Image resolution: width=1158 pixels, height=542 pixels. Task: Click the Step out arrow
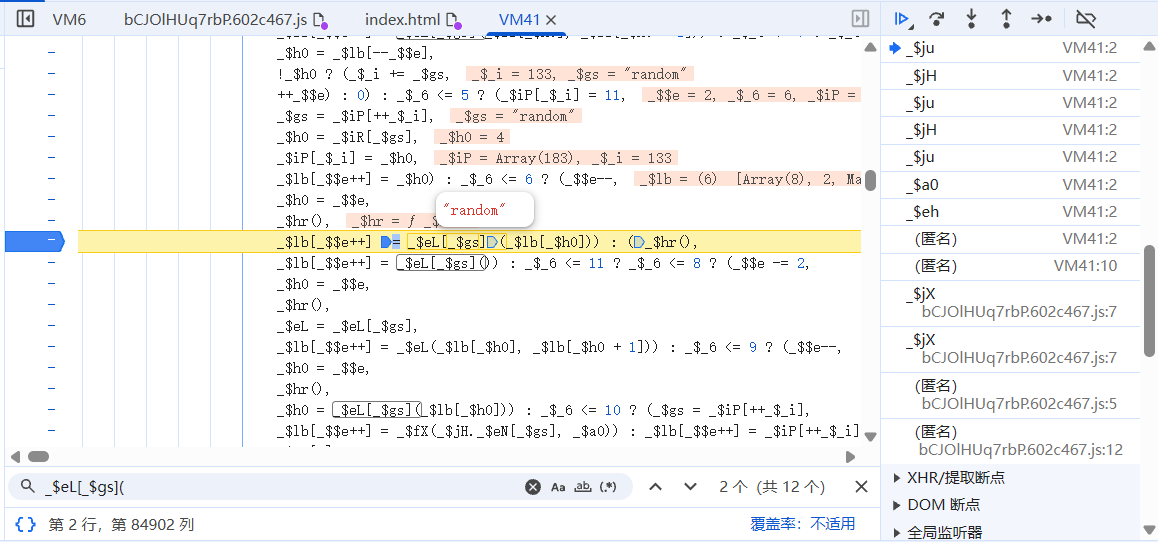coord(1006,19)
